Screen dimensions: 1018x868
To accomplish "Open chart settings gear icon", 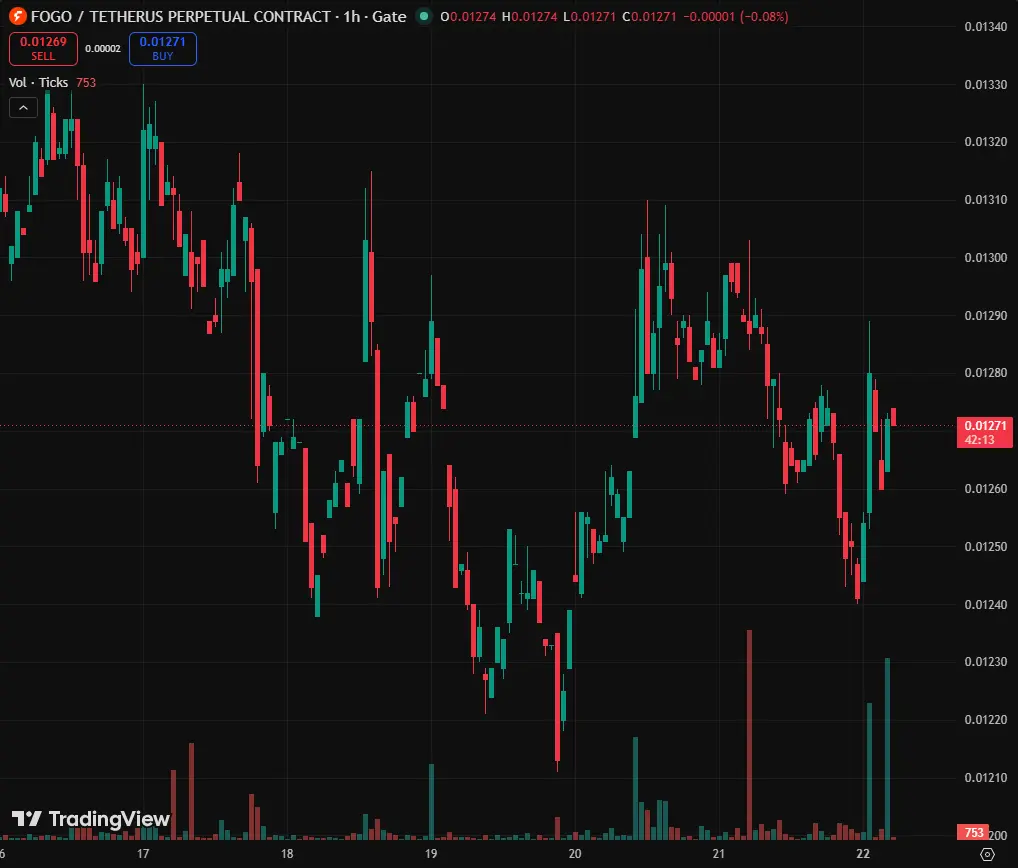I will pyautogui.click(x=987, y=854).
